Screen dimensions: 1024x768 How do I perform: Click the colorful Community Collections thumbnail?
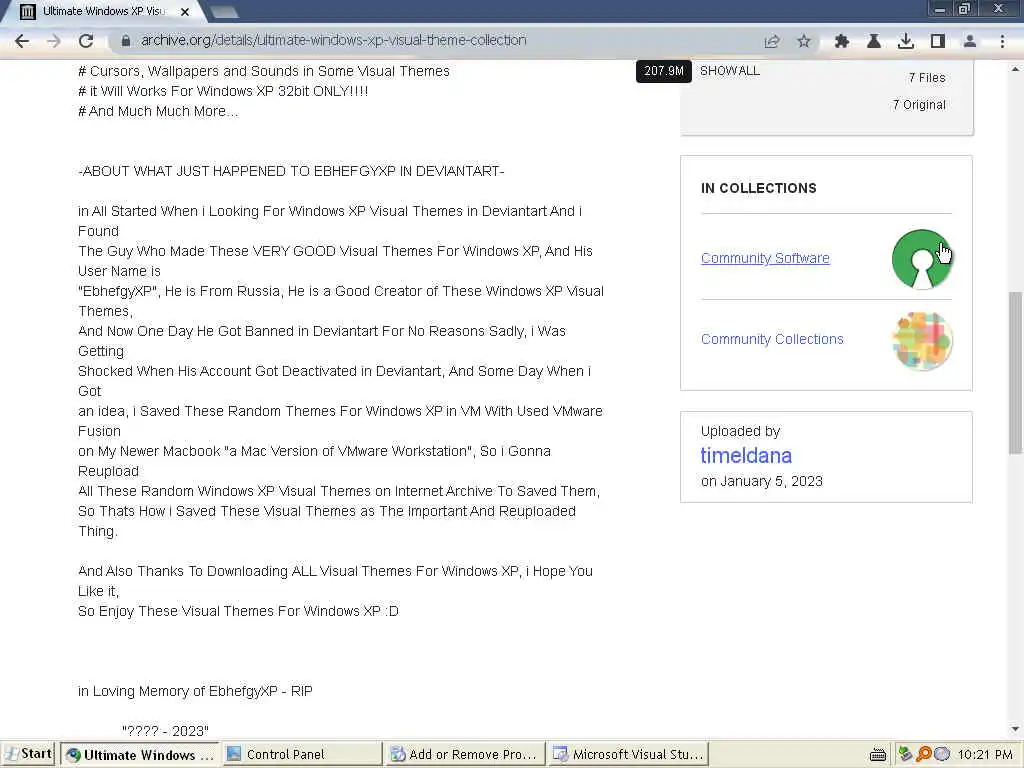pos(921,341)
